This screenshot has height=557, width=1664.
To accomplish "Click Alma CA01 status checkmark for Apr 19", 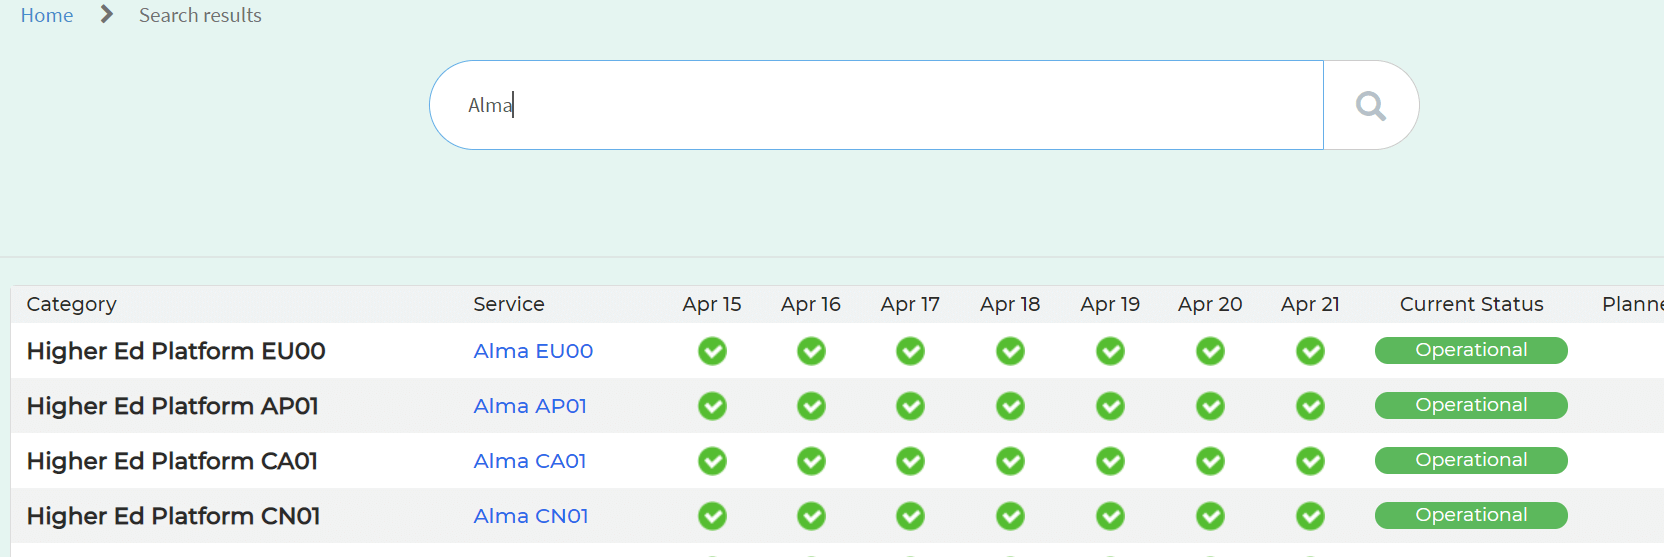I will [1110, 461].
